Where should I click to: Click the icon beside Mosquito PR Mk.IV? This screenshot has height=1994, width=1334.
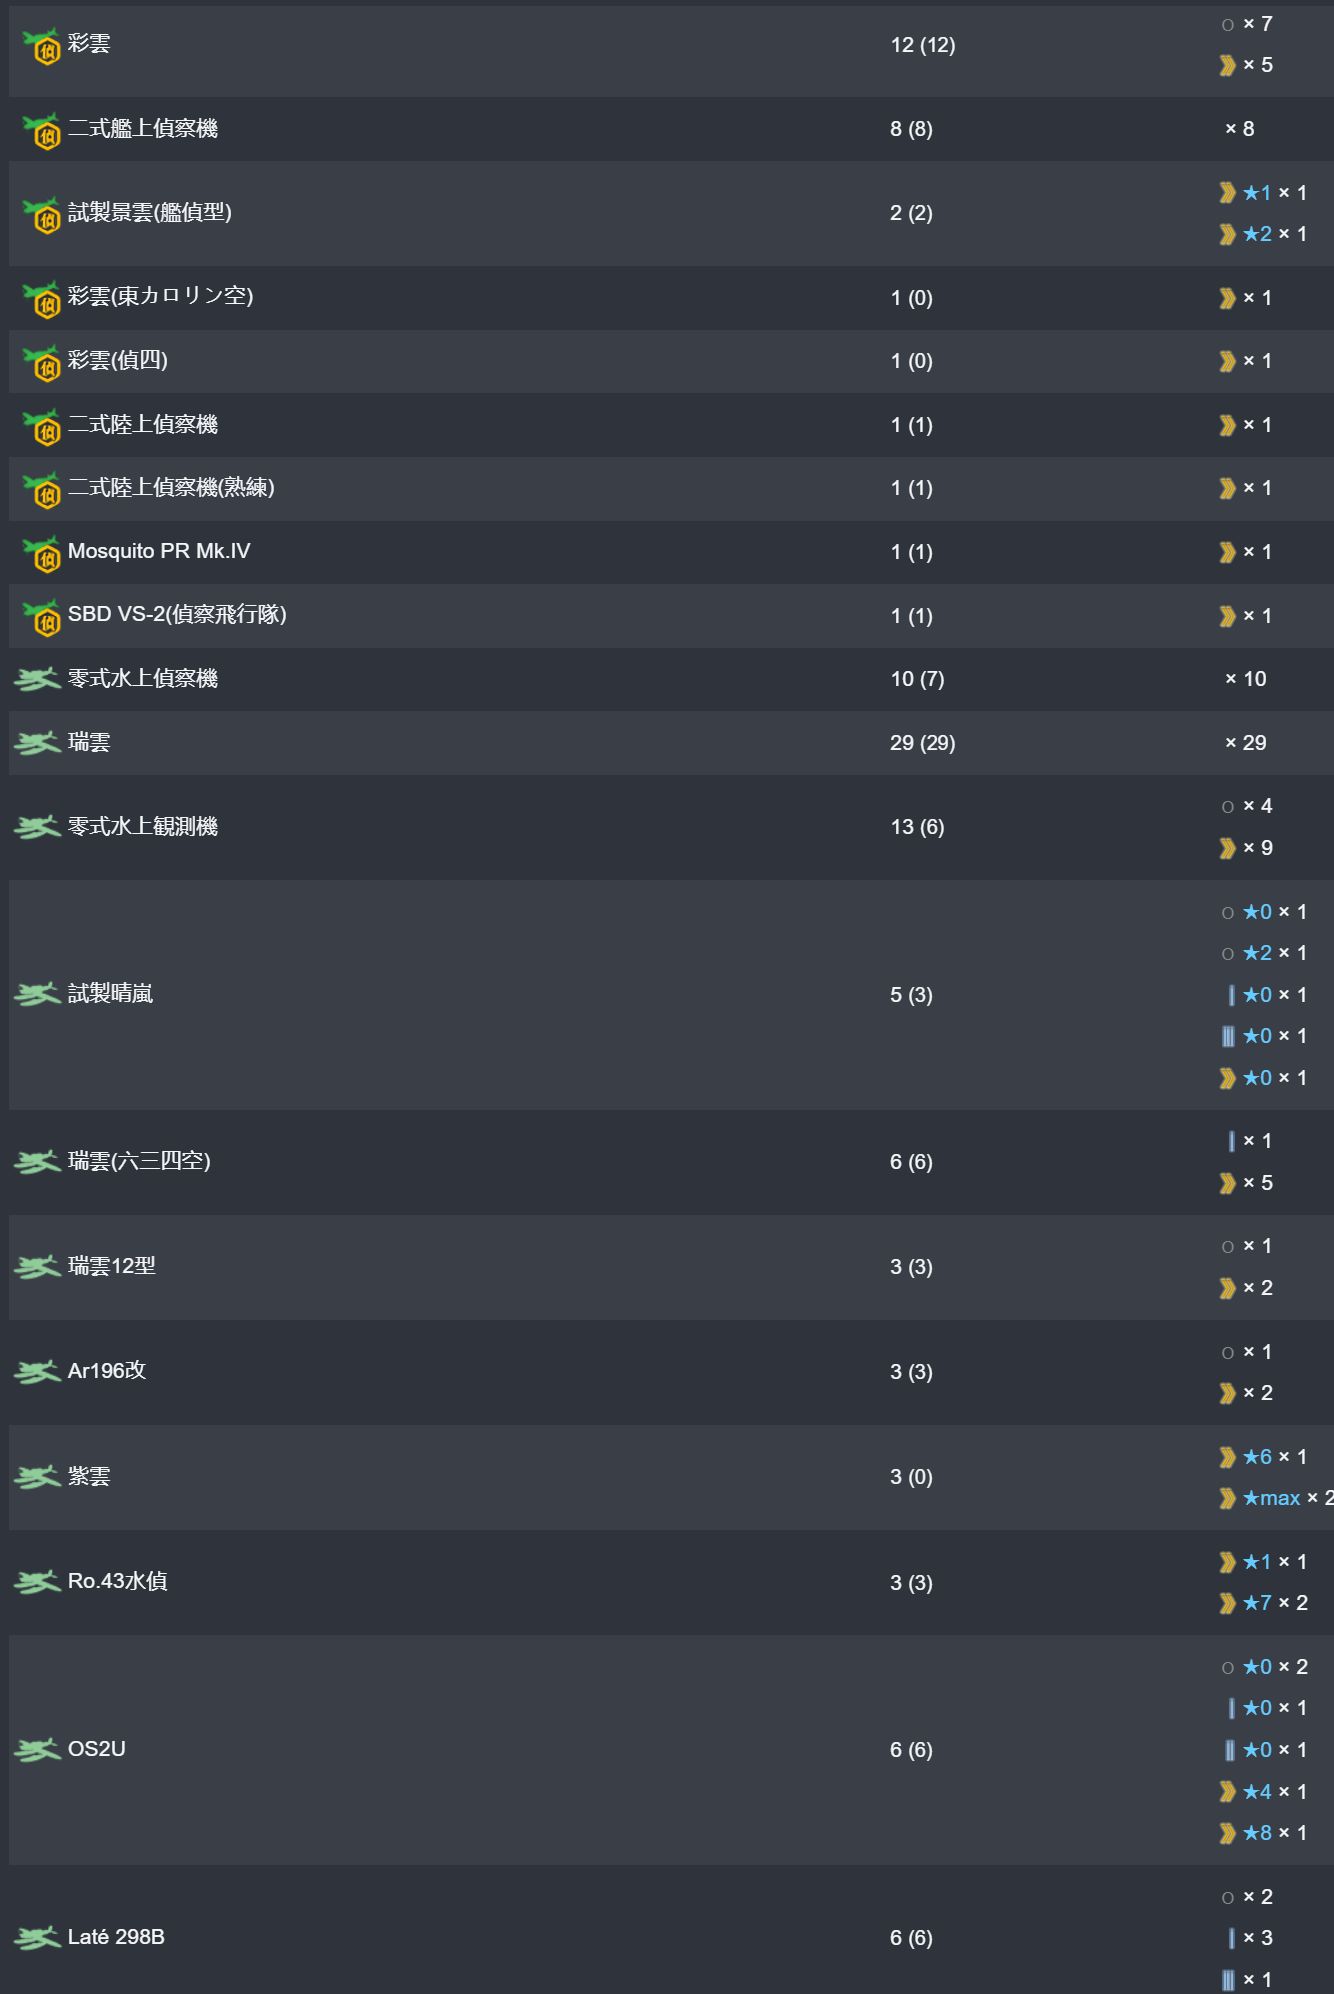(x=41, y=553)
